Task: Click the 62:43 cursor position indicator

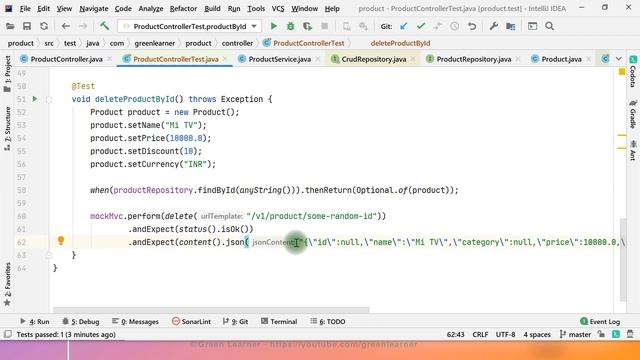Action: (x=456, y=334)
